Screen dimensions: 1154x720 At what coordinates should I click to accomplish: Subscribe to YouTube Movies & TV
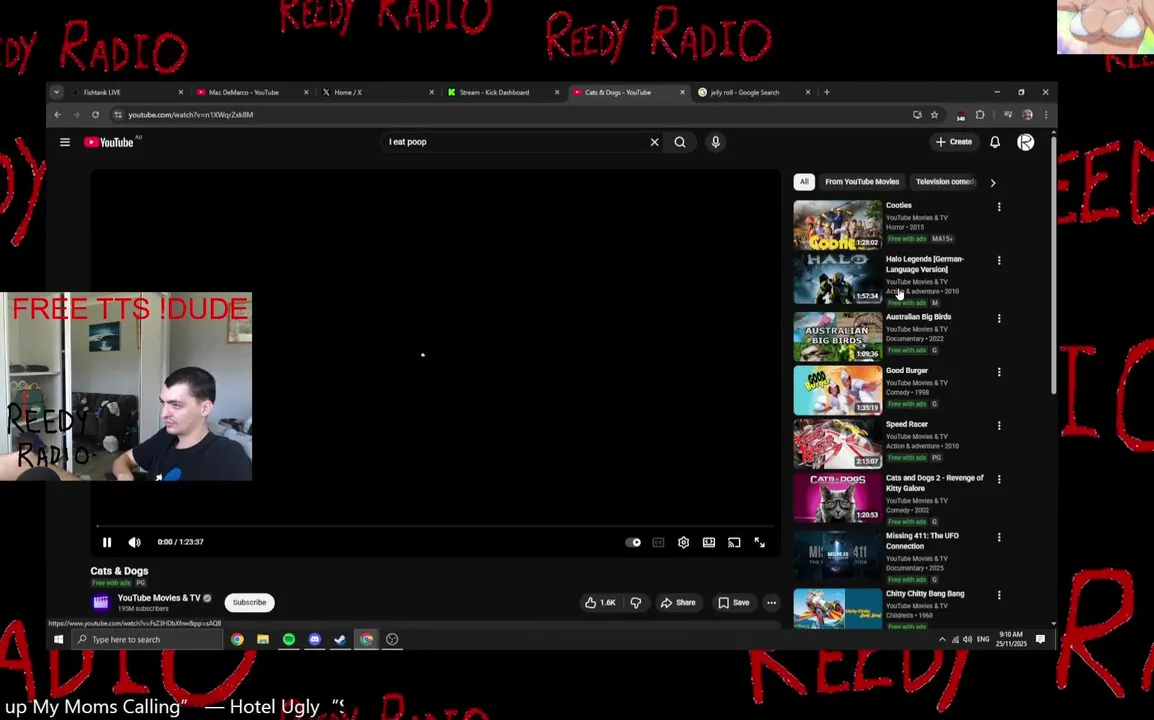(x=249, y=602)
